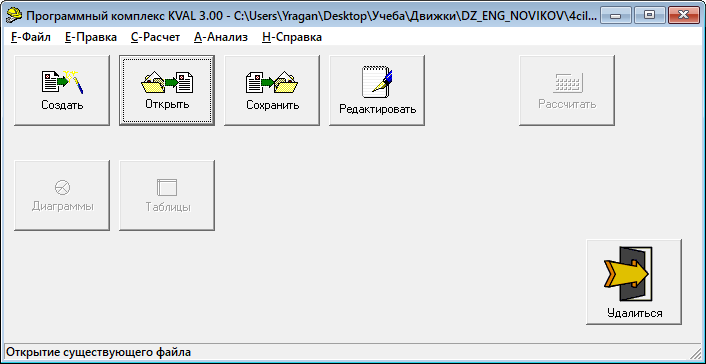706x364 pixels.
Task: Open the H-Справка help menu
Action: [x=292, y=37]
